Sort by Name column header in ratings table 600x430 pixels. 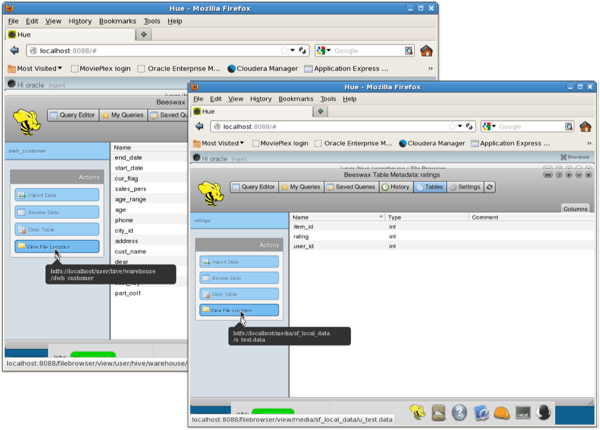pyautogui.click(x=337, y=217)
